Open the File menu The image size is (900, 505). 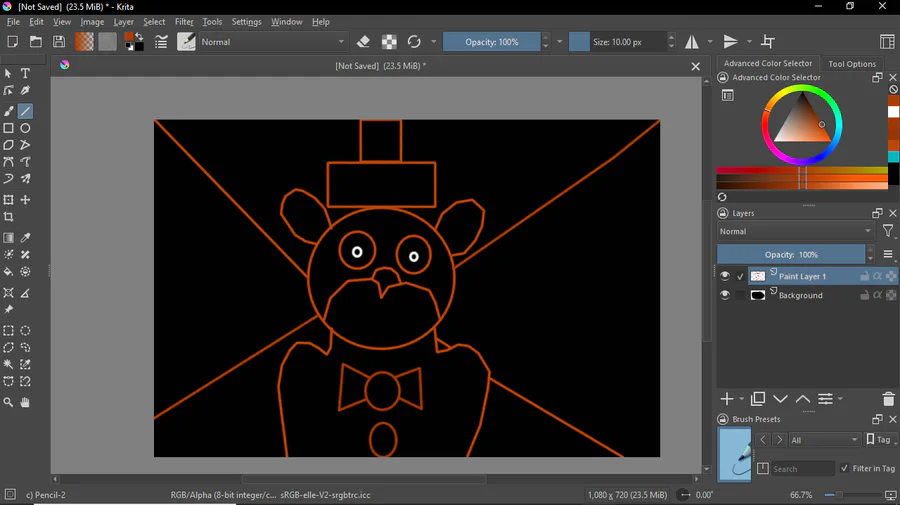point(13,22)
